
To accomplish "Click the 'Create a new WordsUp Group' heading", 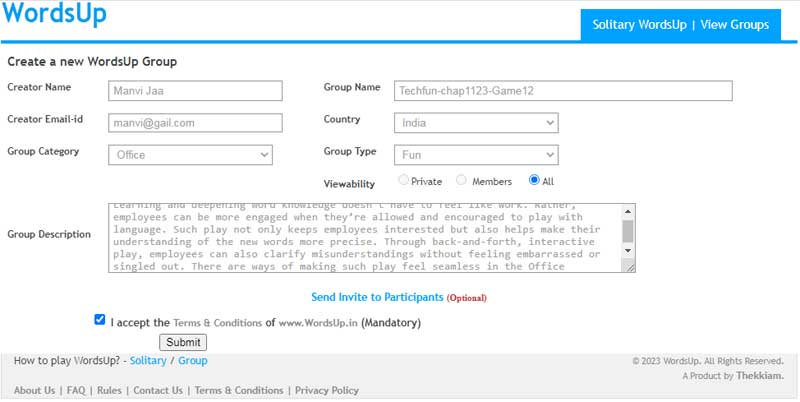I will pos(92,62).
